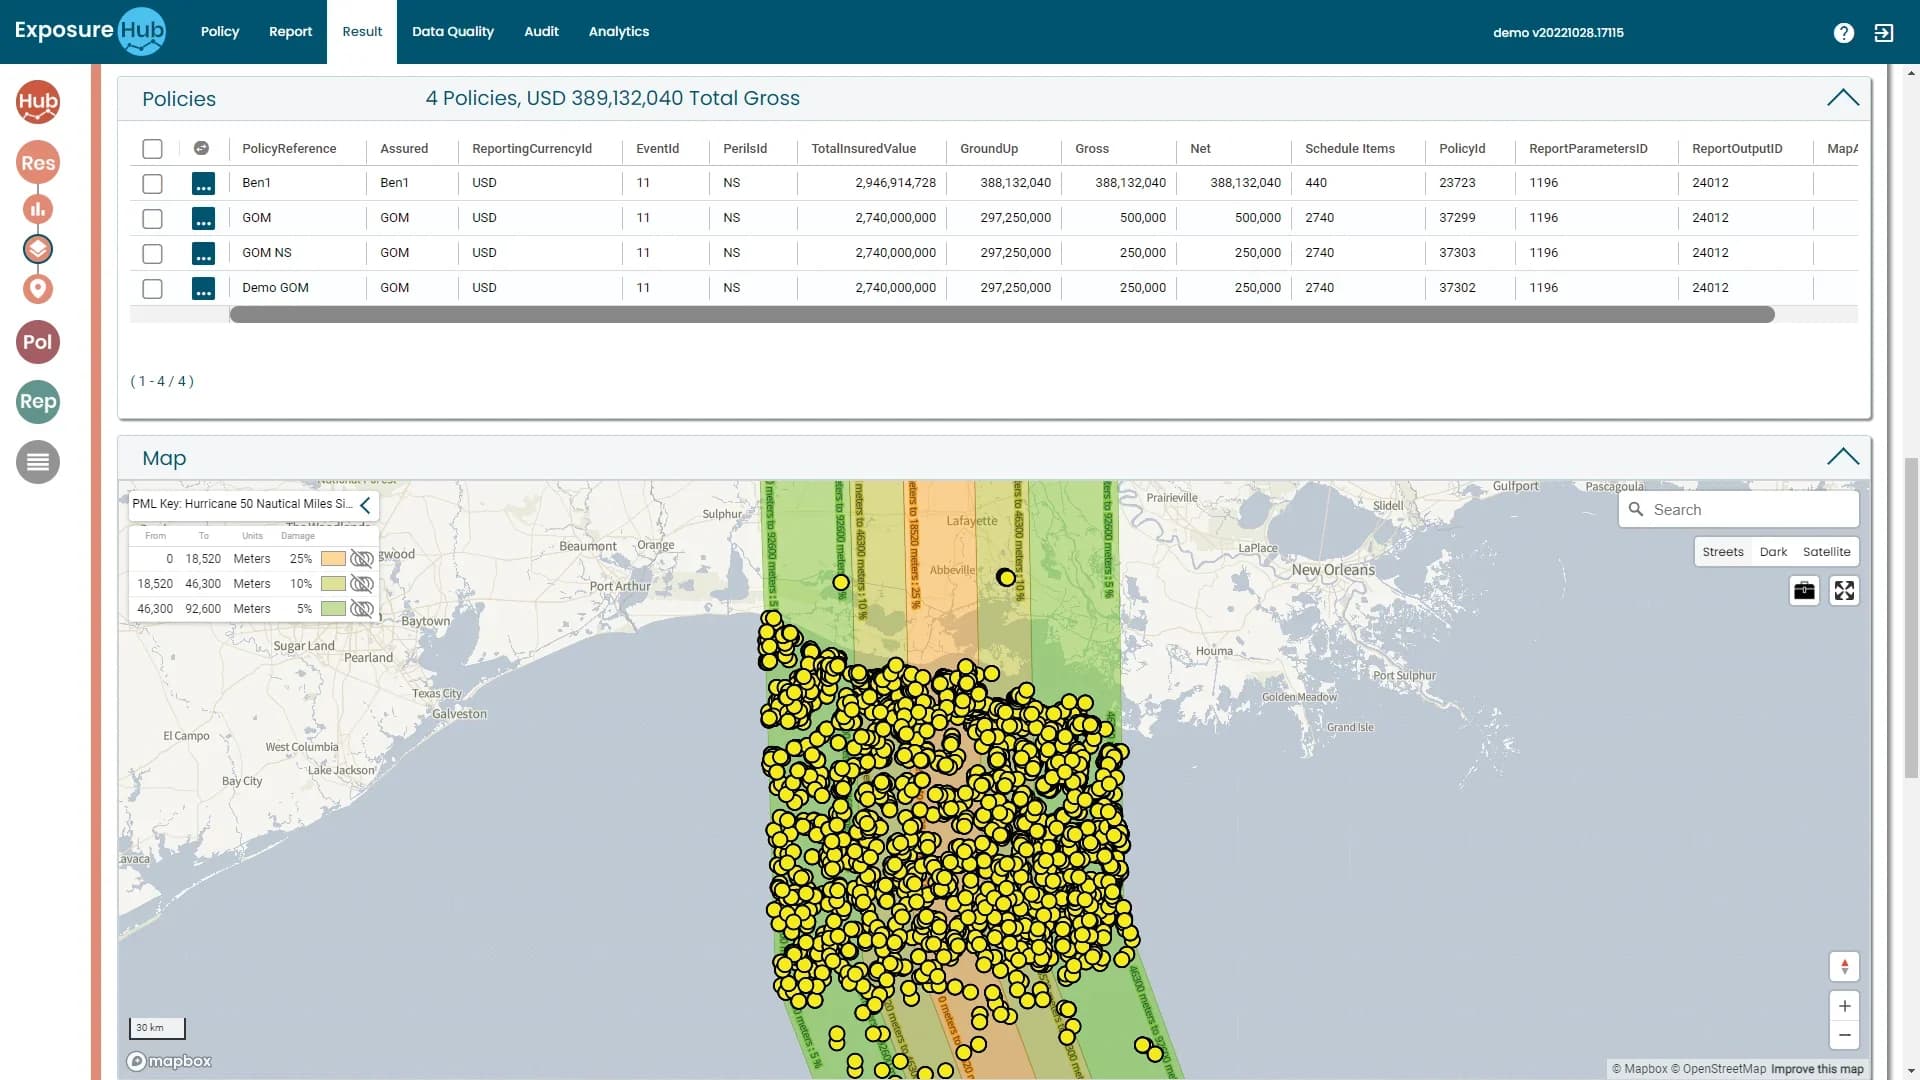Click the map toolbox briefcase icon
This screenshot has height=1080, width=1920.
tap(1804, 591)
